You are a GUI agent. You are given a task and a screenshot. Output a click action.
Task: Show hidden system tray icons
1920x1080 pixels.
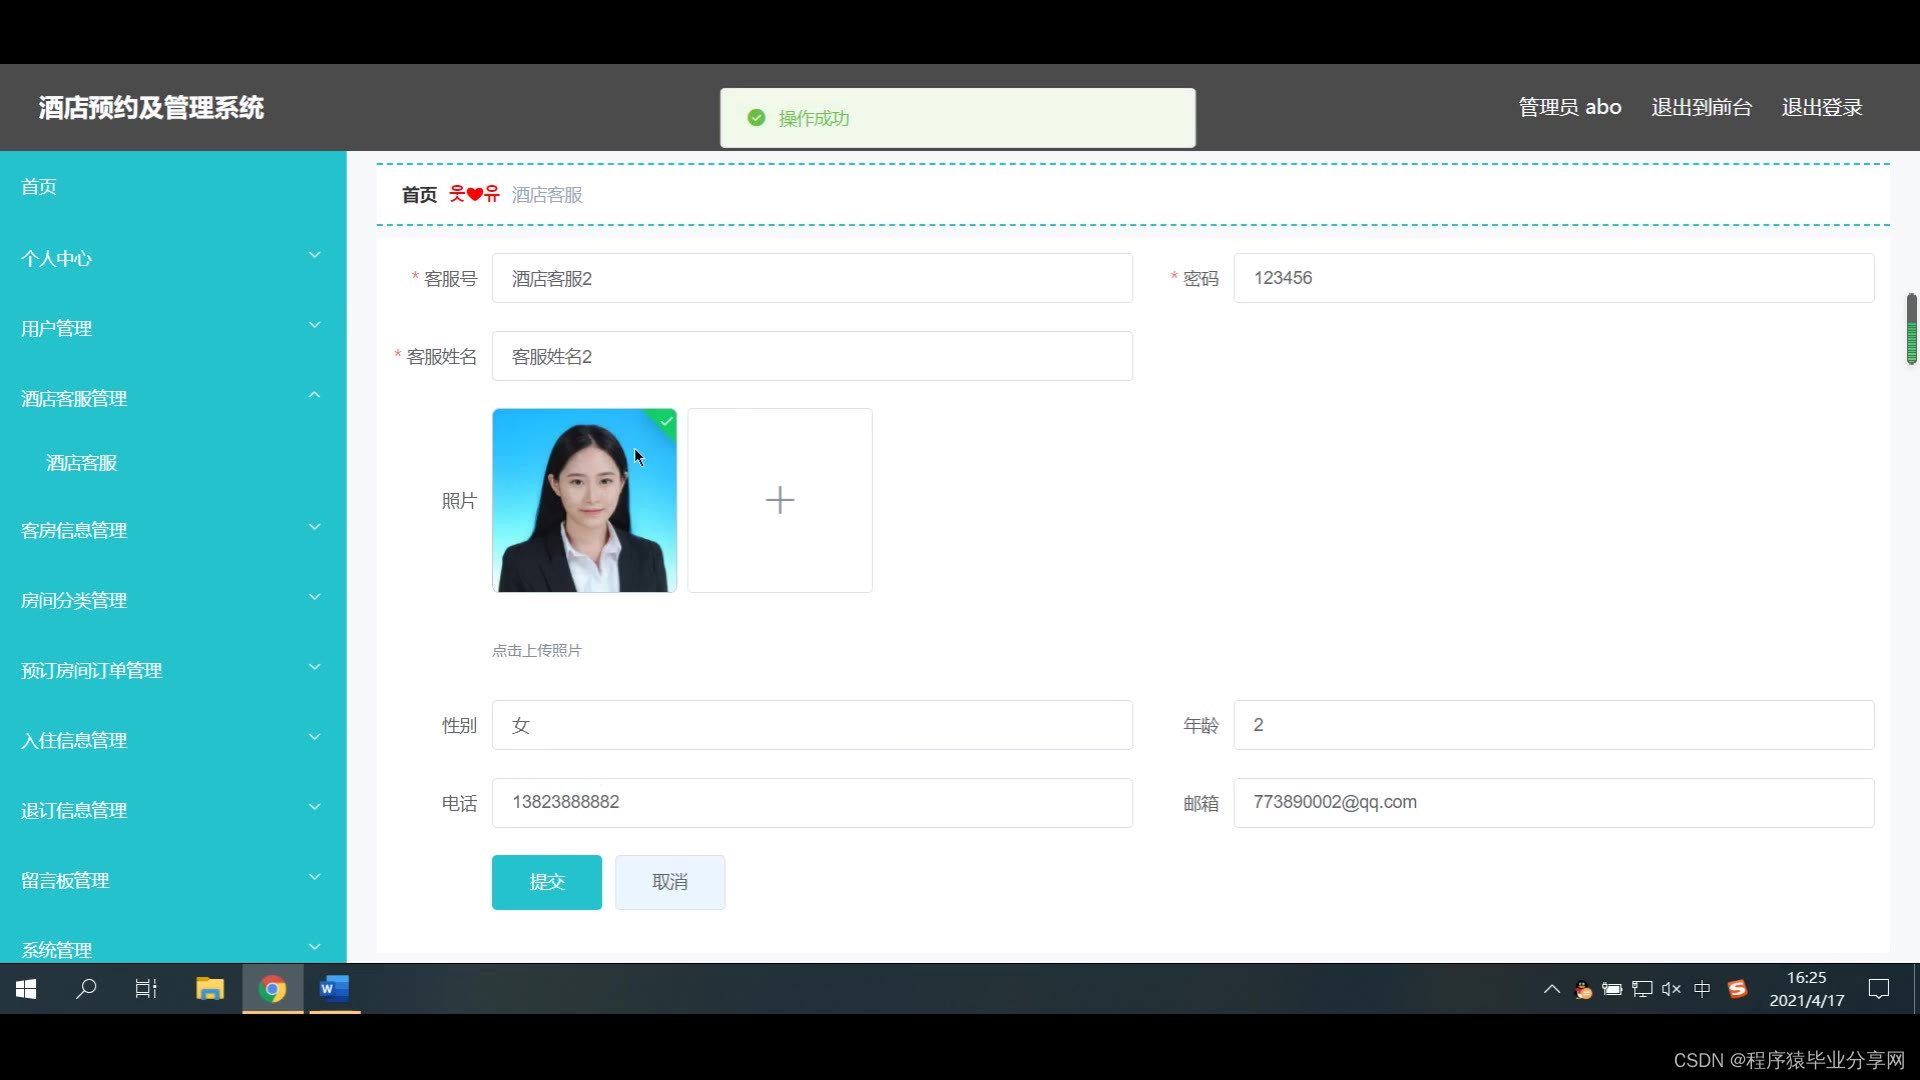1551,989
